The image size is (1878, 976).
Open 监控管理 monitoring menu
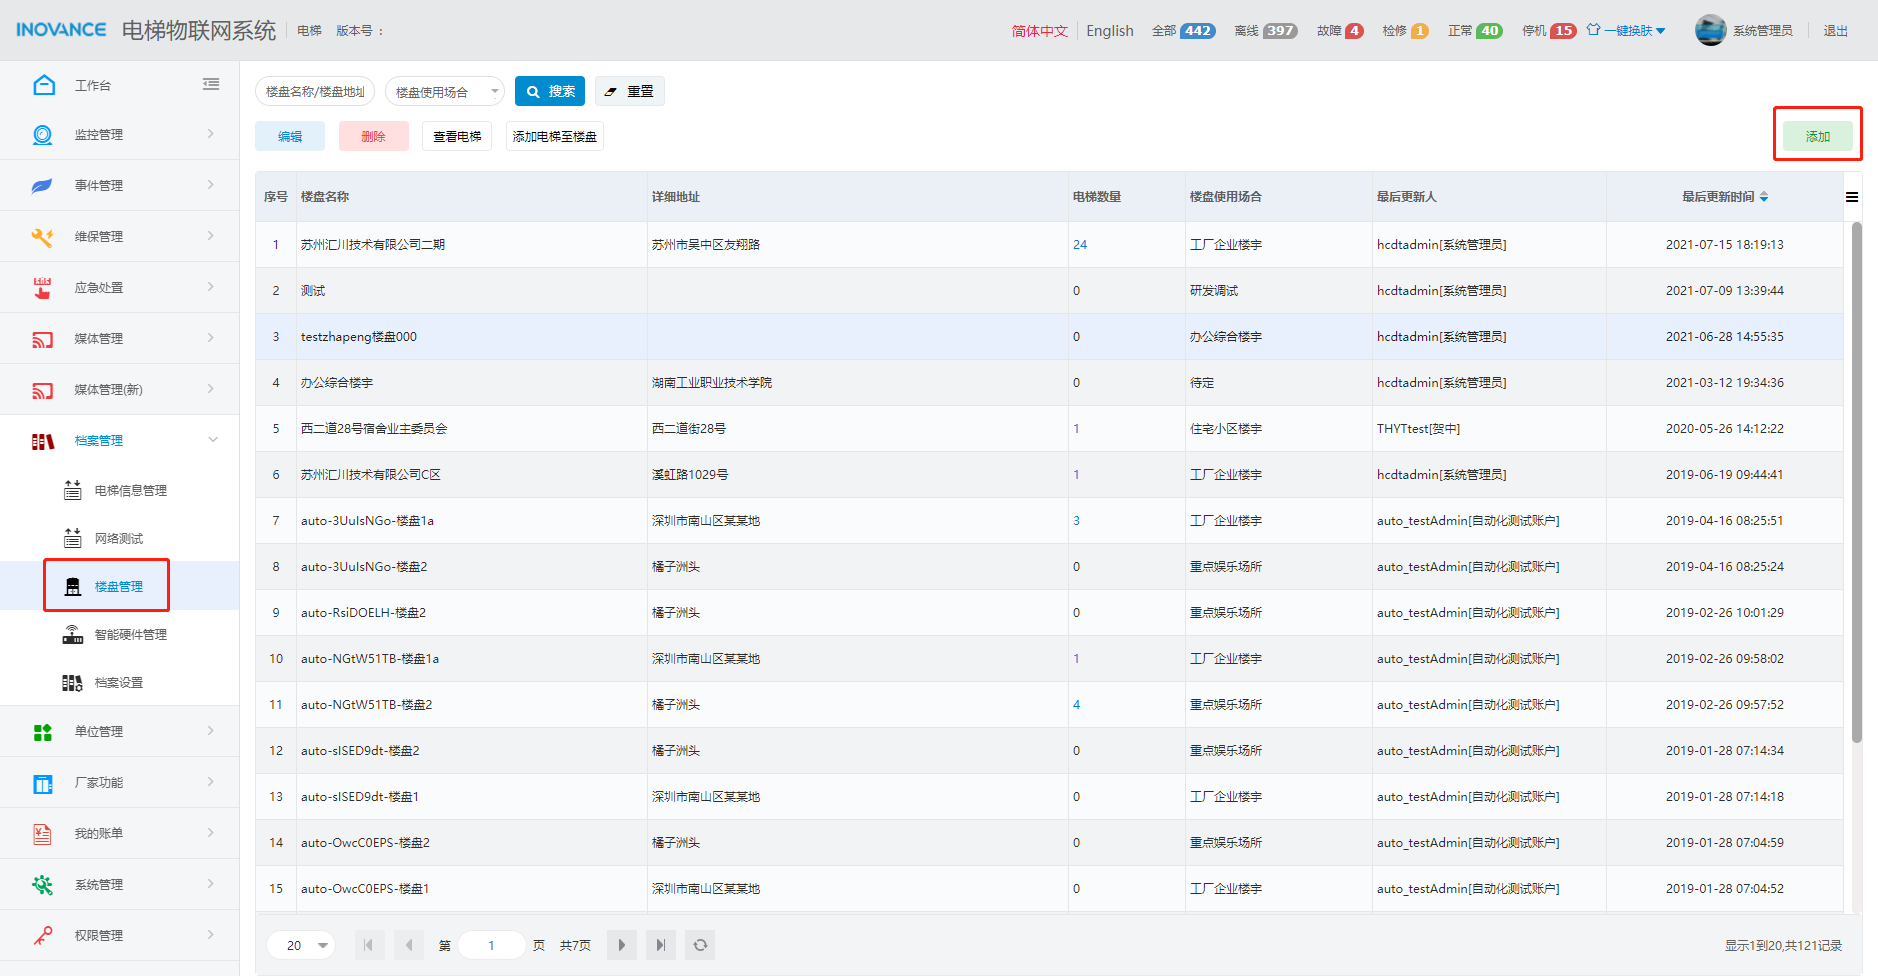120,135
